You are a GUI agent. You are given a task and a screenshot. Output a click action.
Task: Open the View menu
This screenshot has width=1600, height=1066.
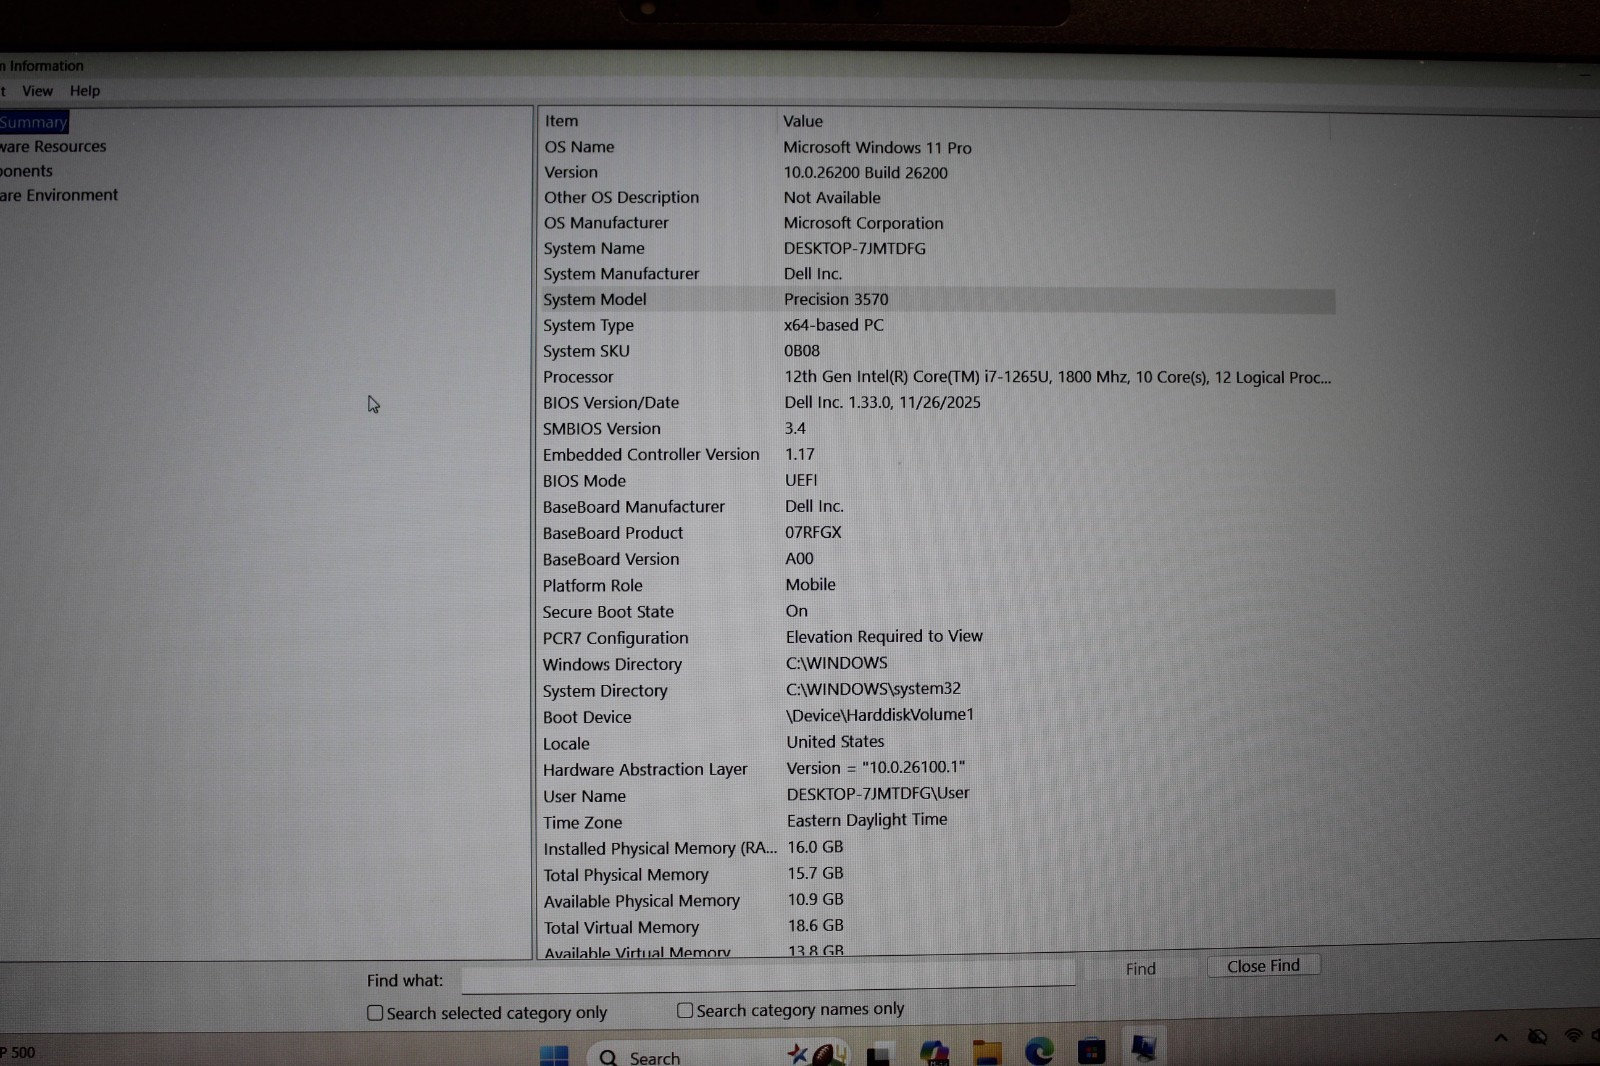[x=38, y=91]
